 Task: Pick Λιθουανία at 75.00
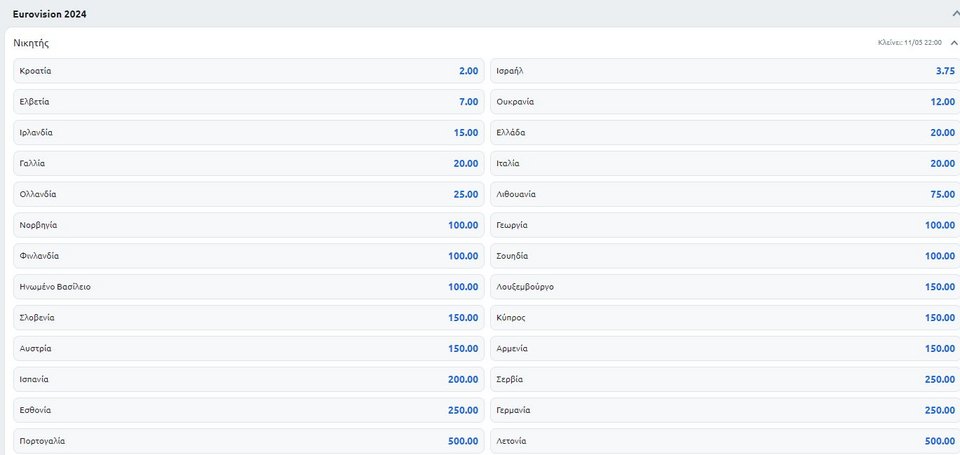point(725,194)
